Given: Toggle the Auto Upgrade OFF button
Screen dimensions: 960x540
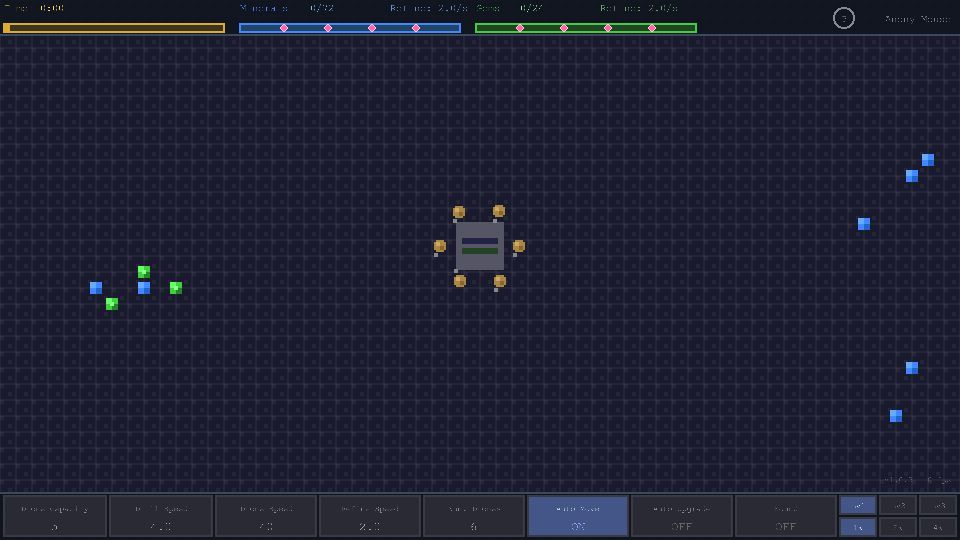Looking at the screenshot, I should [681, 516].
